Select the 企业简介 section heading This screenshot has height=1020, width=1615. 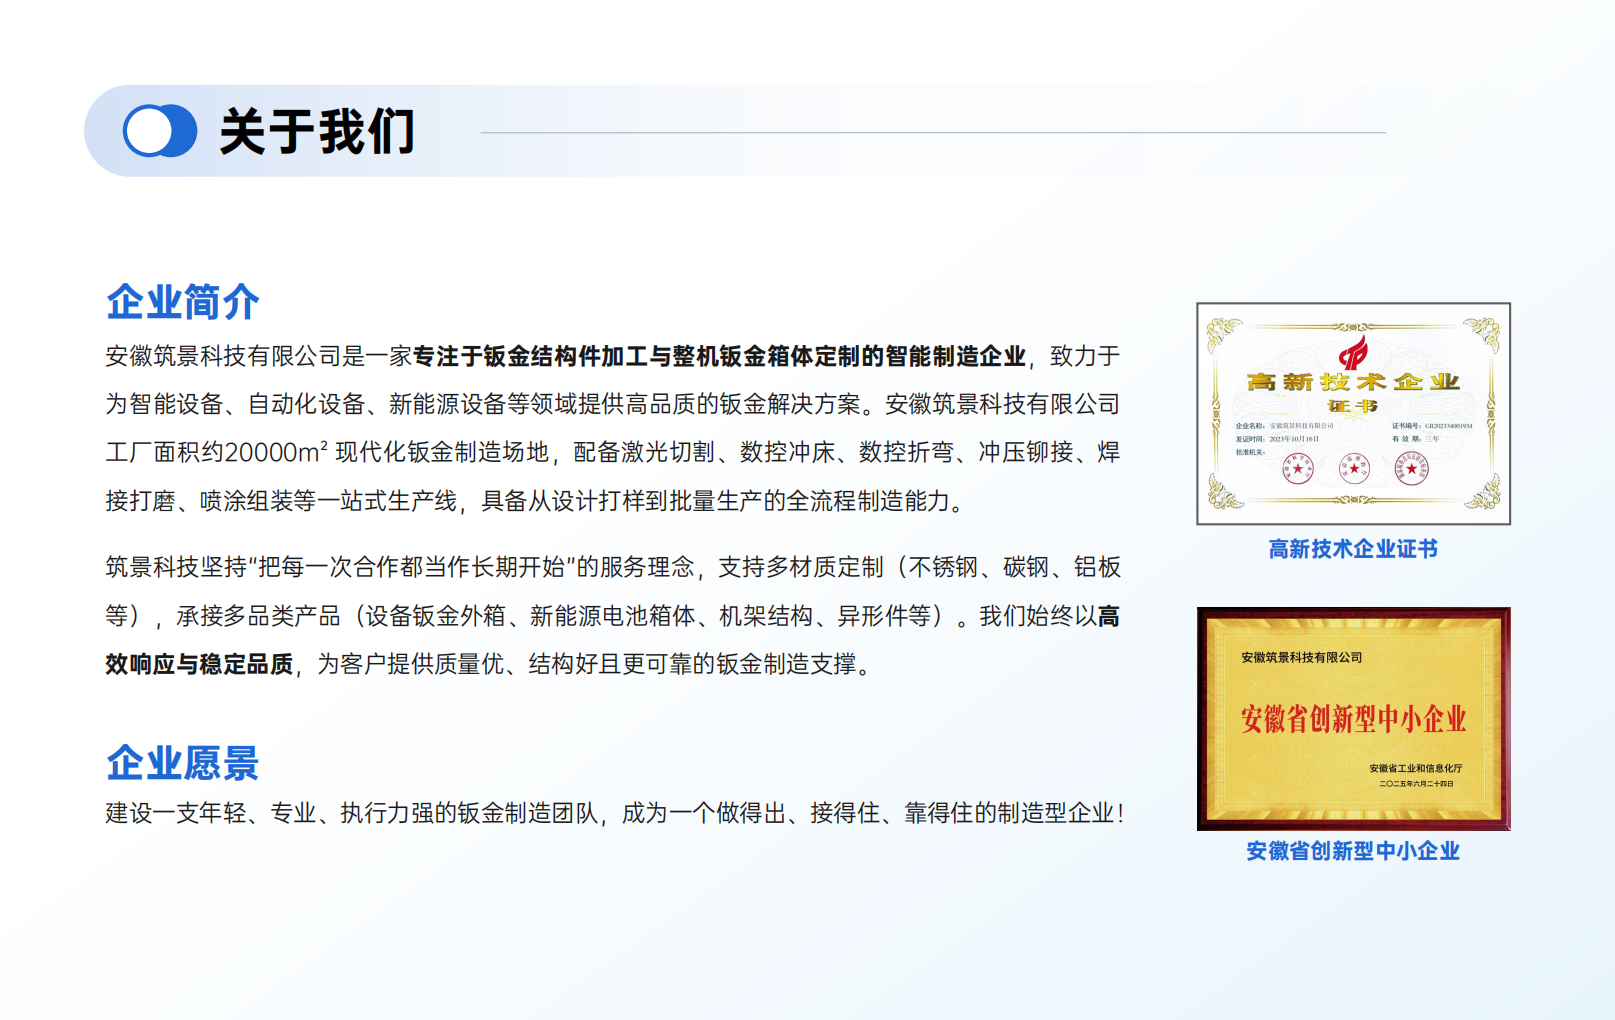coord(183,302)
